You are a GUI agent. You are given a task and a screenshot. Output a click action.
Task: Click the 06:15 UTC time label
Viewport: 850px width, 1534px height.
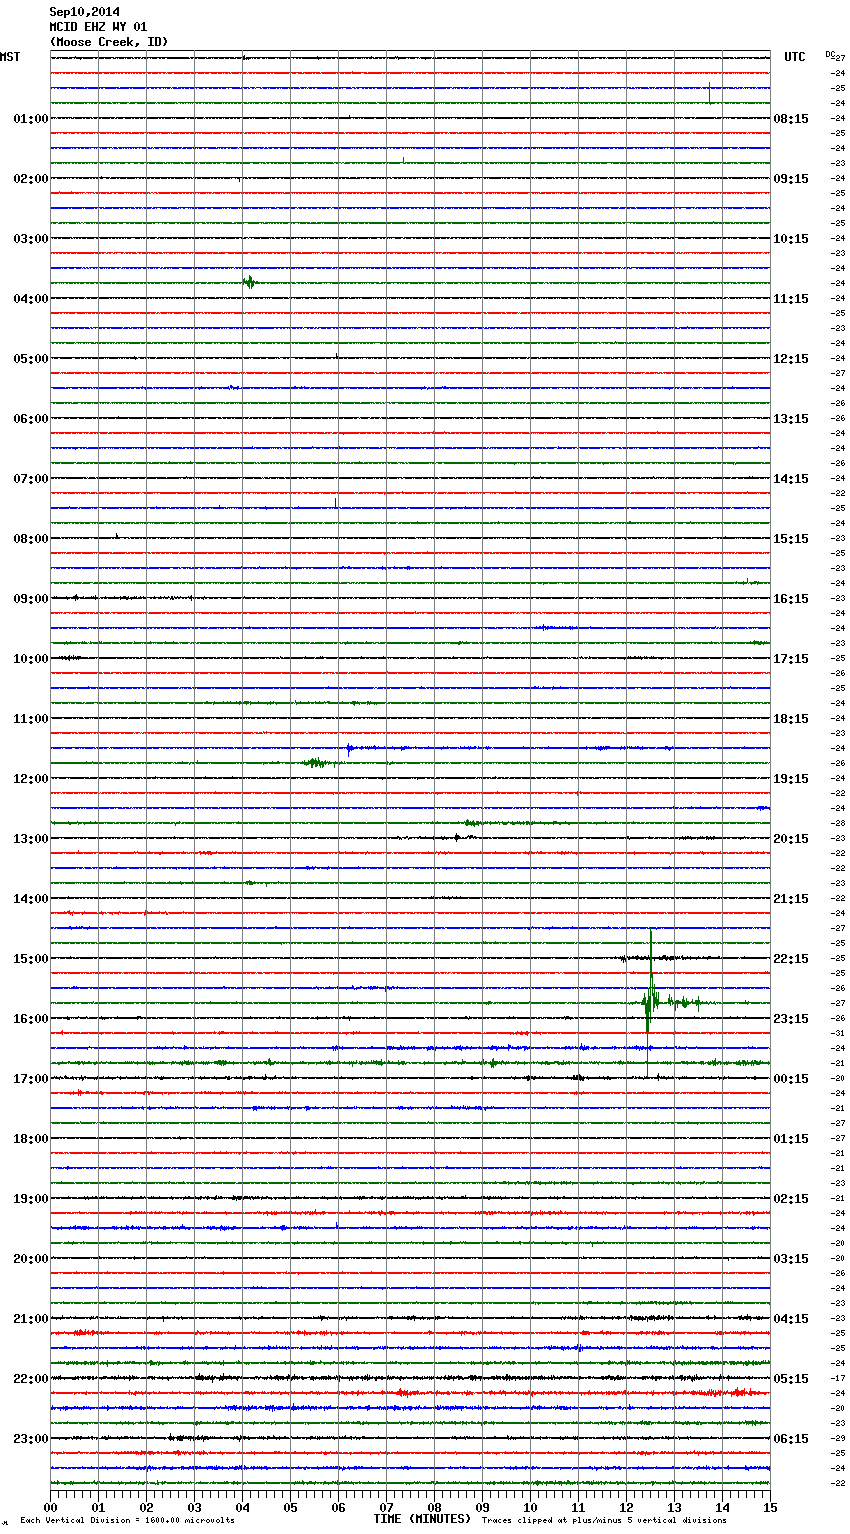pos(791,1439)
